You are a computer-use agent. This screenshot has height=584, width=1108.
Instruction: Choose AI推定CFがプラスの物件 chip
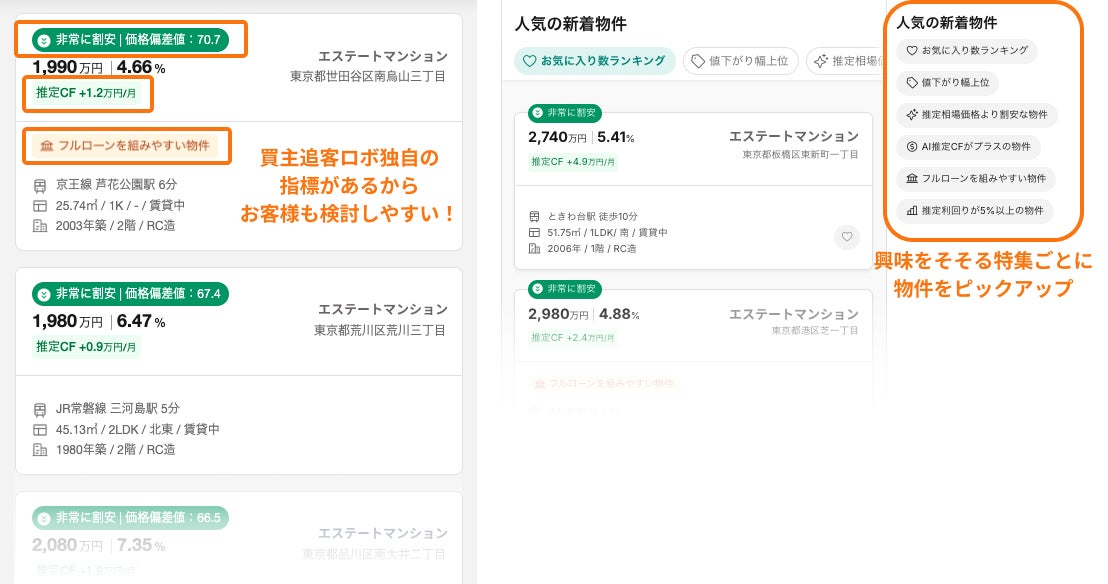pyautogui.click(x=968, y=147)
